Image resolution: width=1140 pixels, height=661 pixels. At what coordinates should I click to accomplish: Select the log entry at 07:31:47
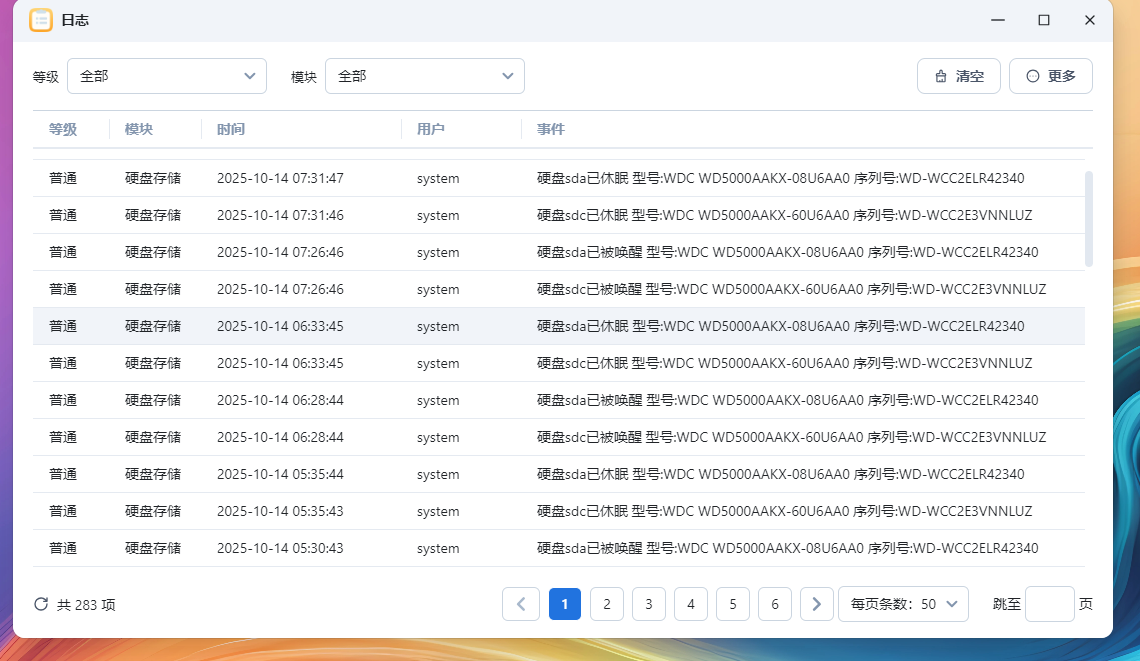(558, 178)
